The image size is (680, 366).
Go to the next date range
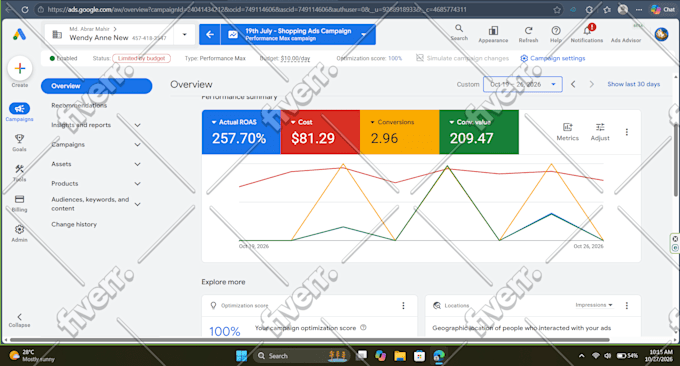592,84
